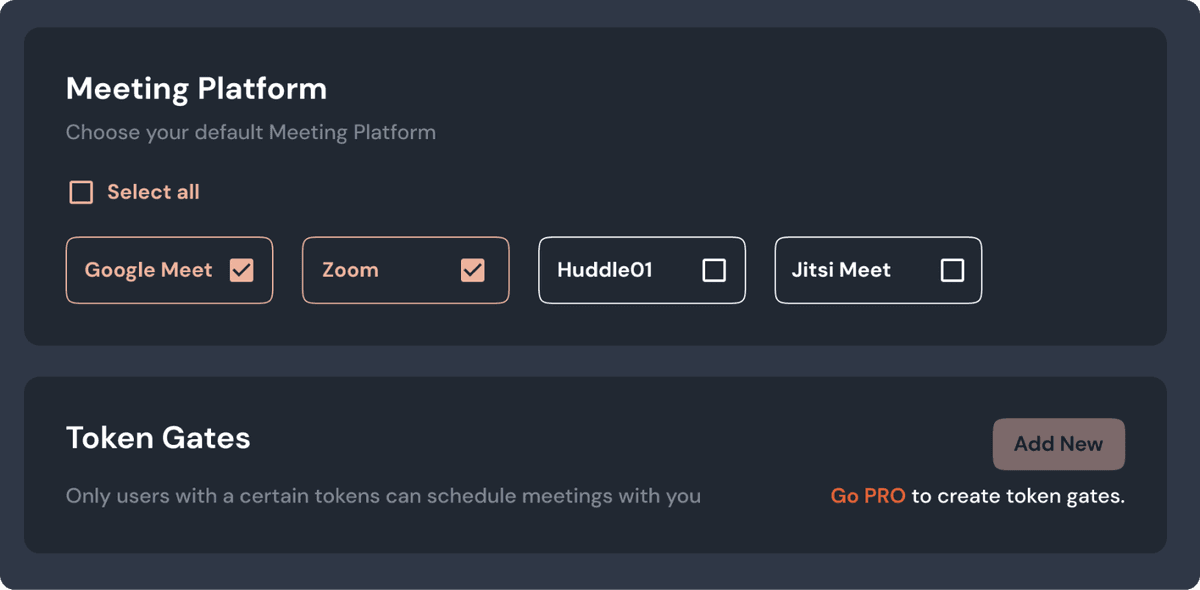Uncheck the Zoom platform checkbox
This screenshot has width=1200, height=590.
(473, 270)
